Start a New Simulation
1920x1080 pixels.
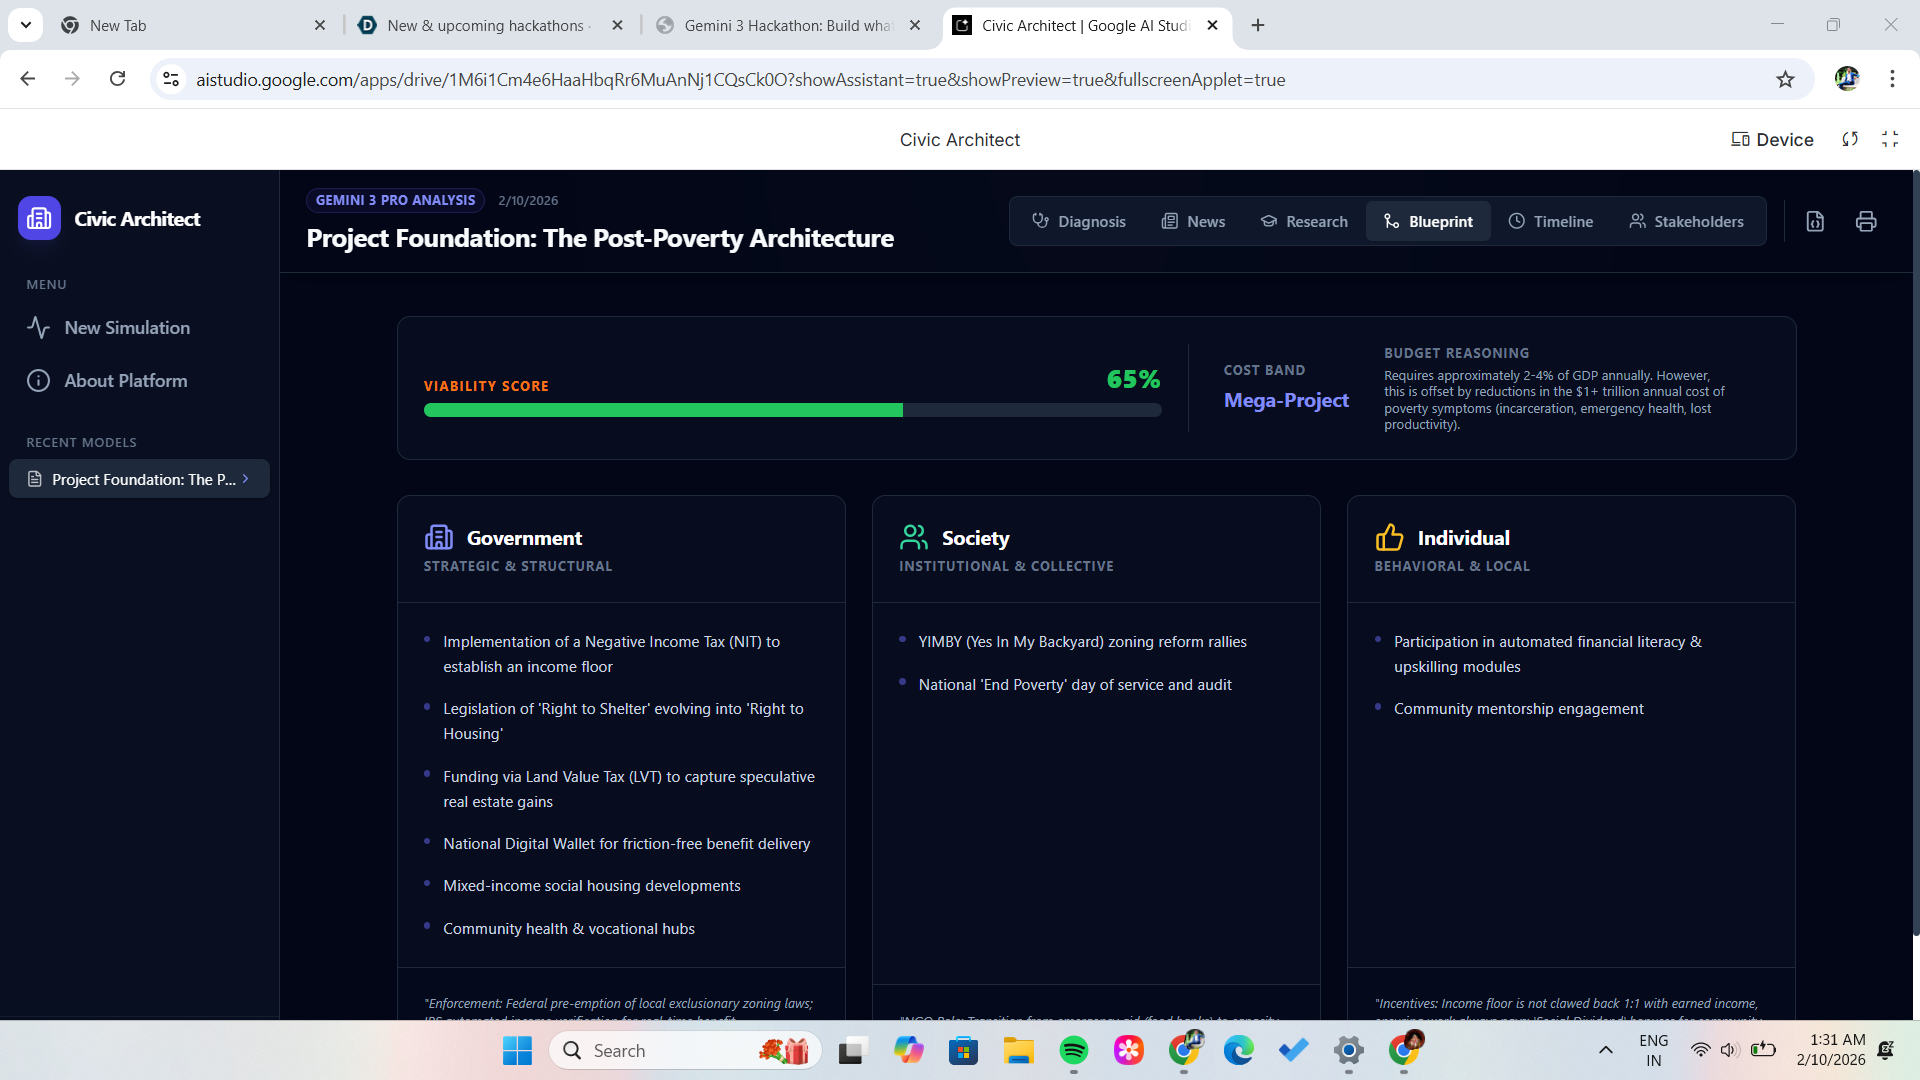tap(127, 328)
